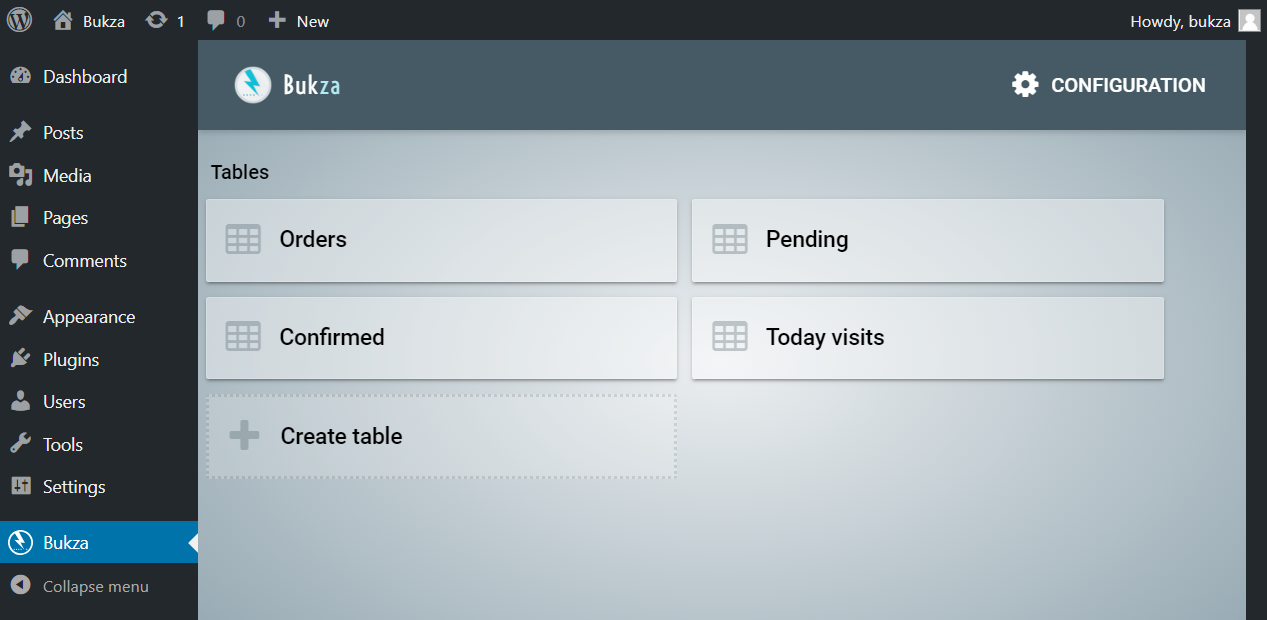The image size is (1267, 620).
Task: Click the Orders table grid icon
Action: 243,239
